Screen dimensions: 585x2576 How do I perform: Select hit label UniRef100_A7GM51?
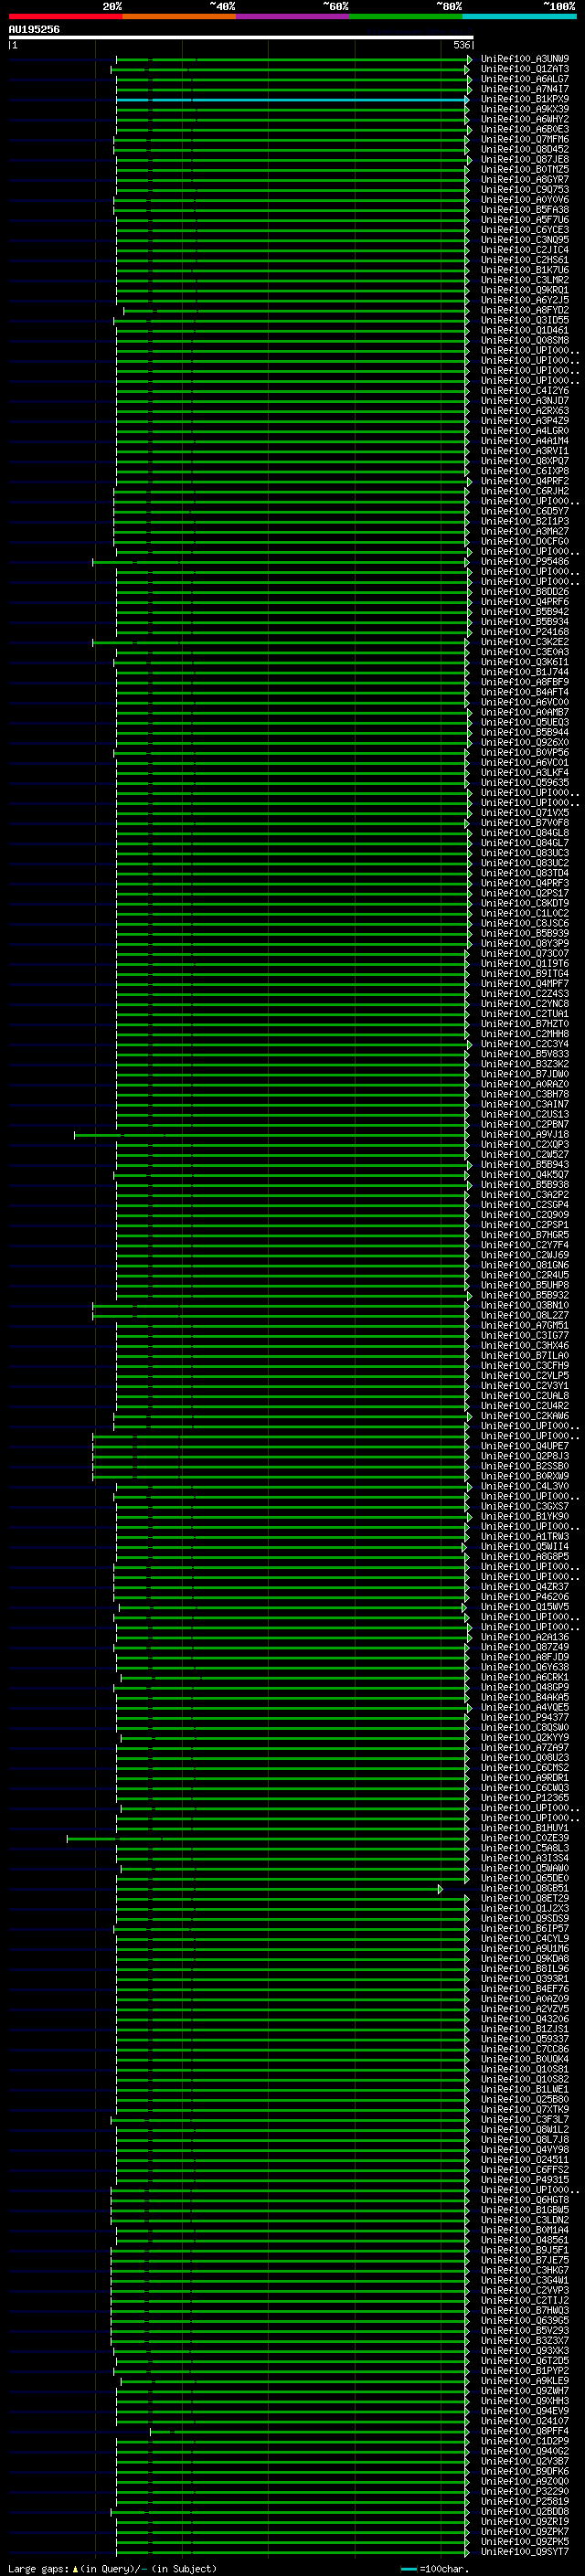pos(524,1326)
